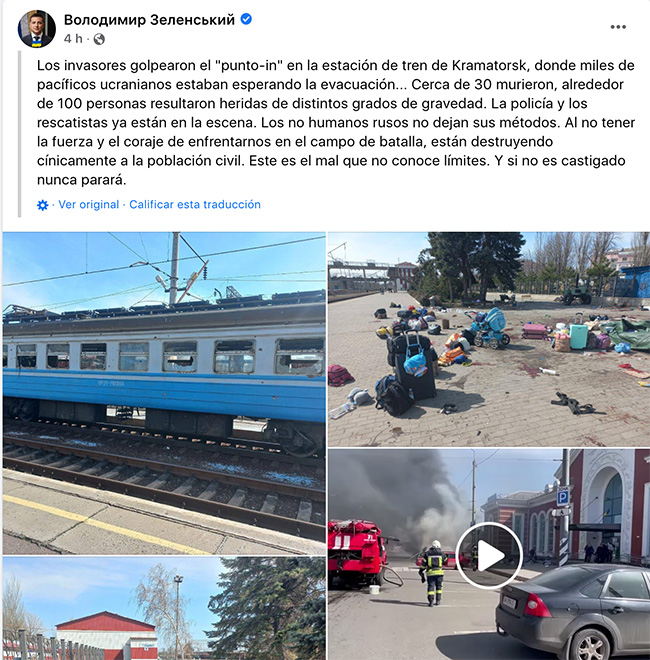The image size is (650, 660).
Task: Click the translated post text paragraph
Action: tap(336, 122)
